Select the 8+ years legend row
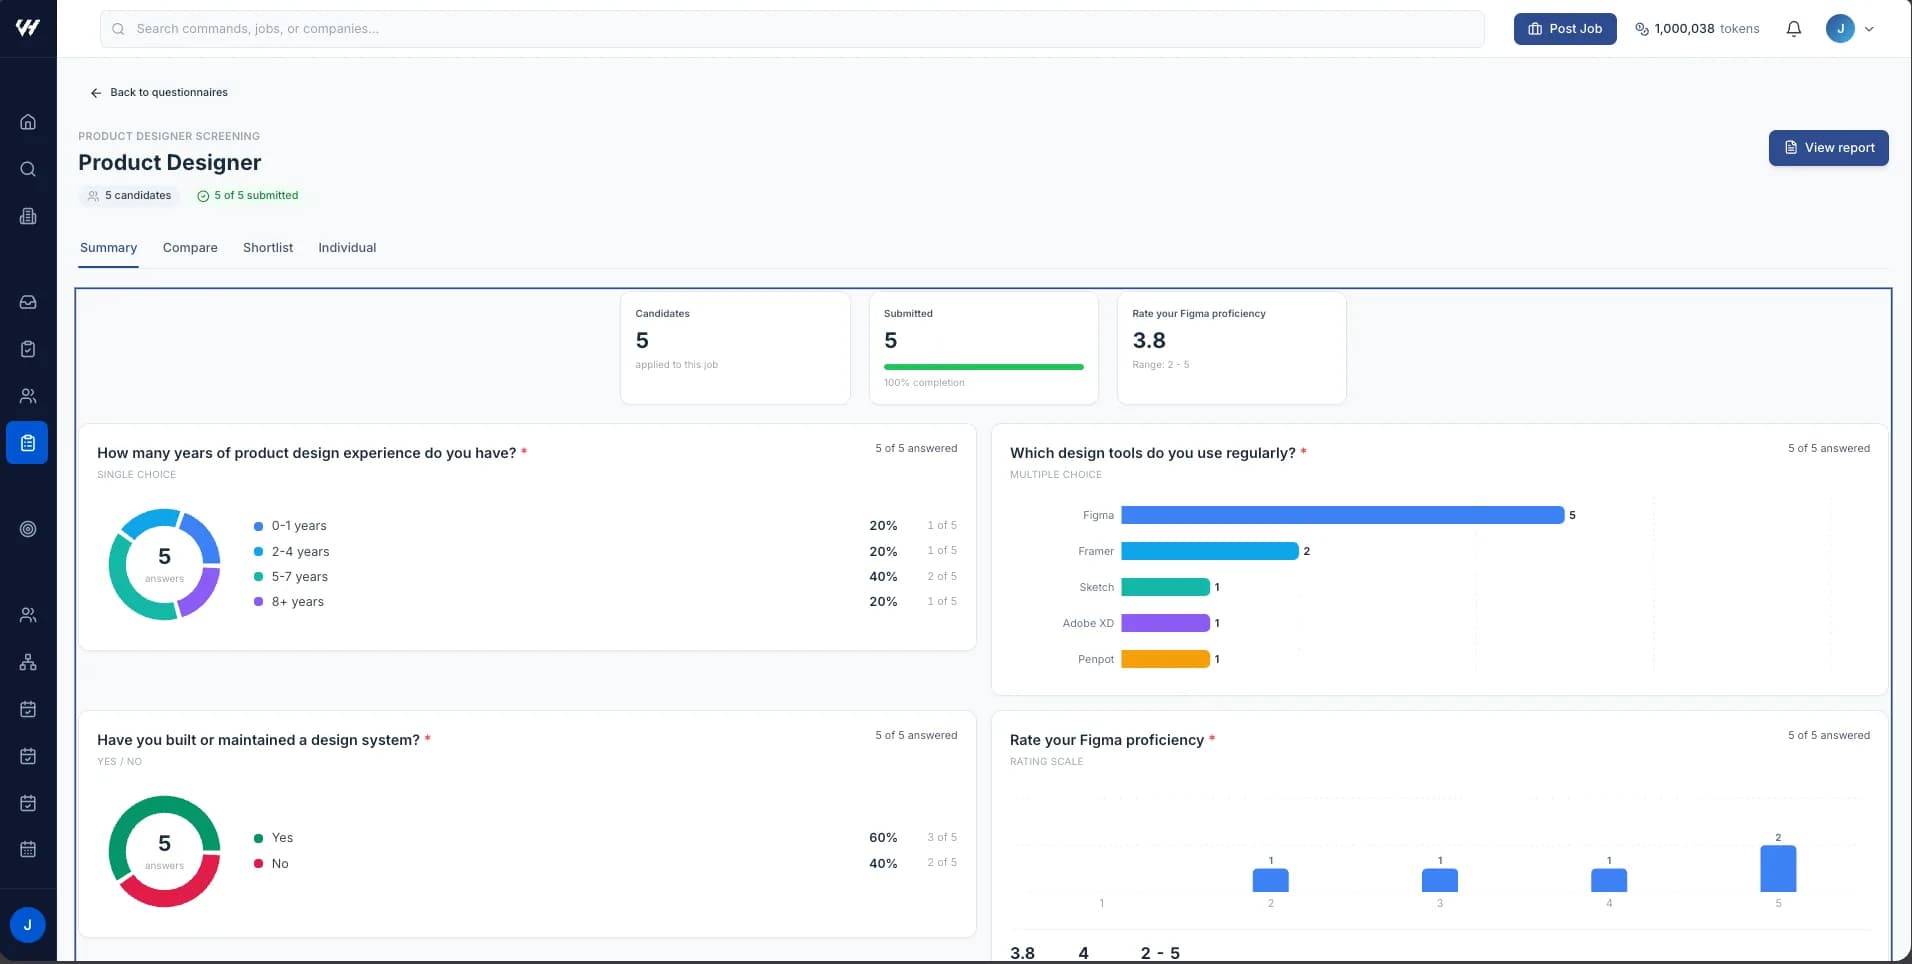Viewport: 1912px width, 964px height. click(605, 602)
